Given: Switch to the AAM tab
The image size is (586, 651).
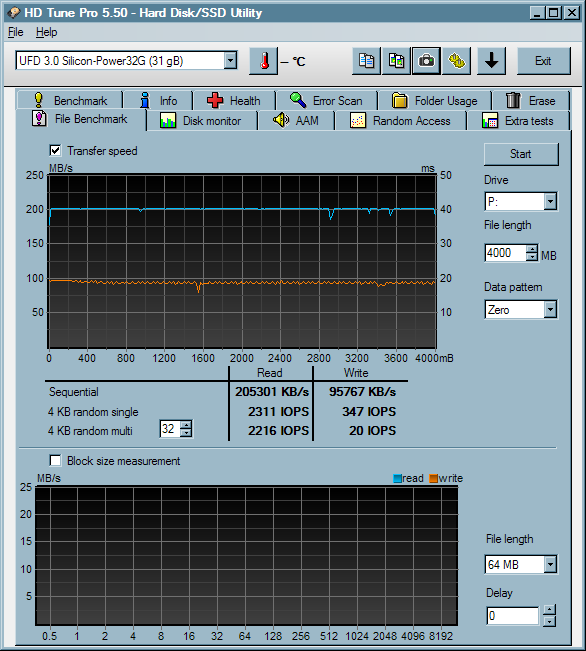Looking at the screenshot, I should [296, 121].
